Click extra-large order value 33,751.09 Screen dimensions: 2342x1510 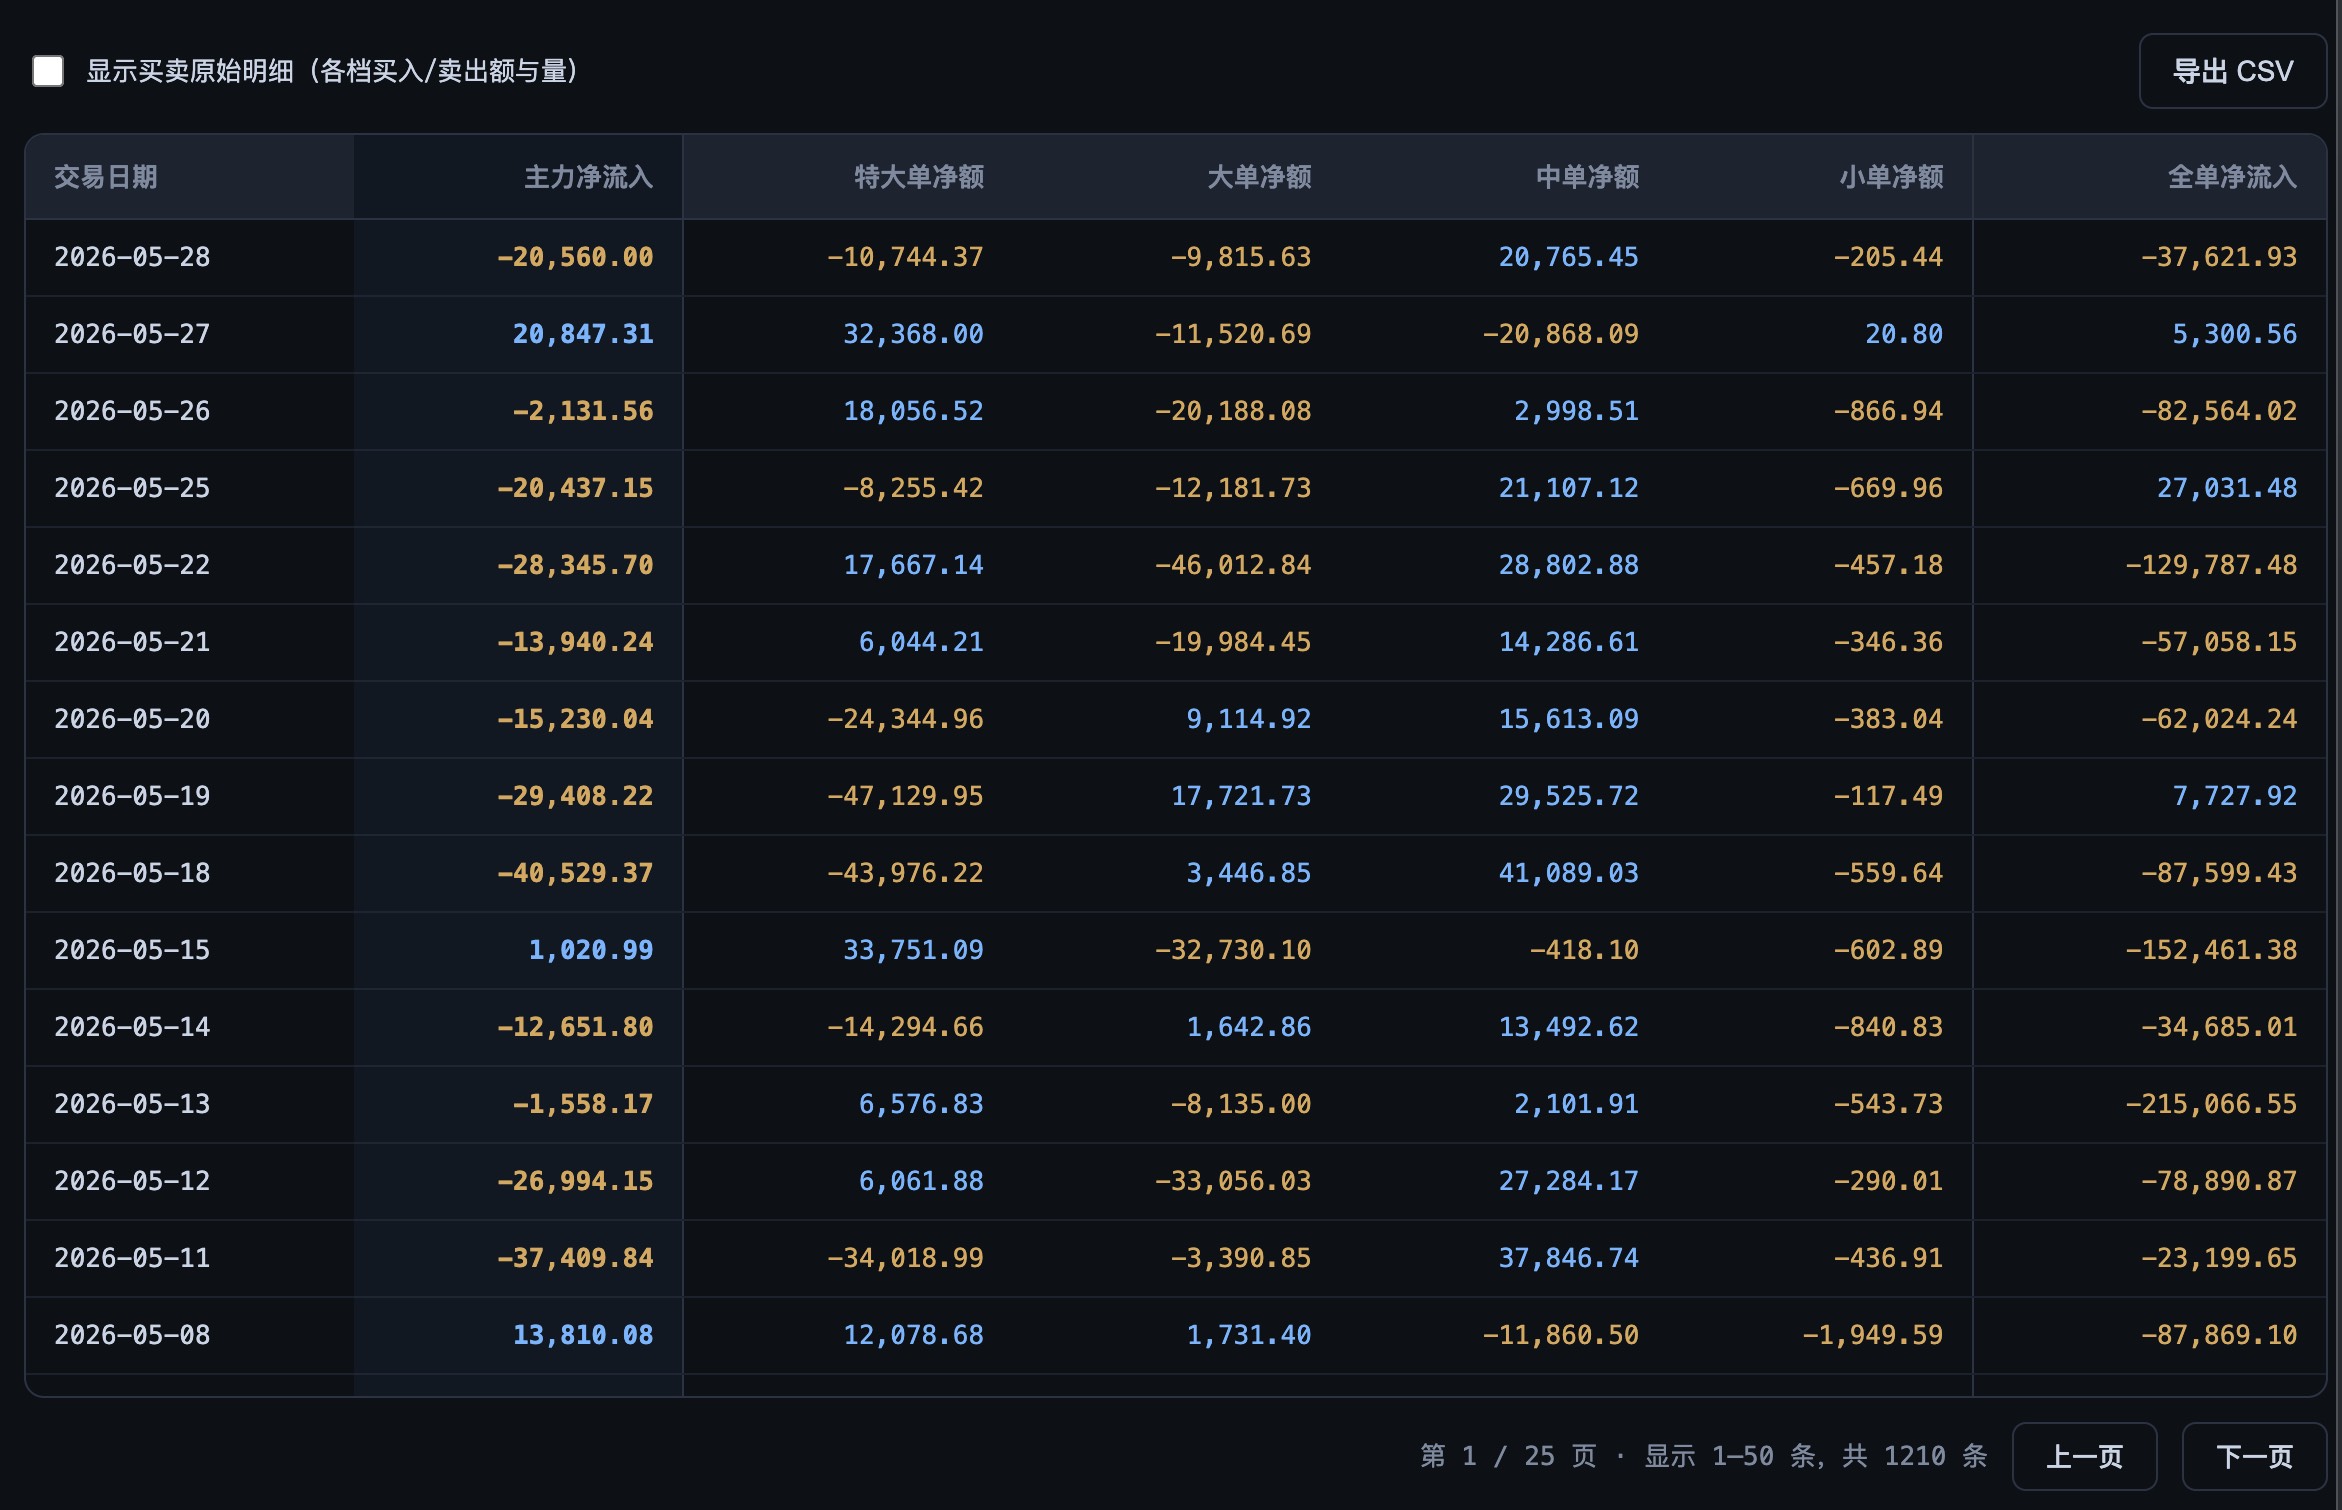(913, 950)
